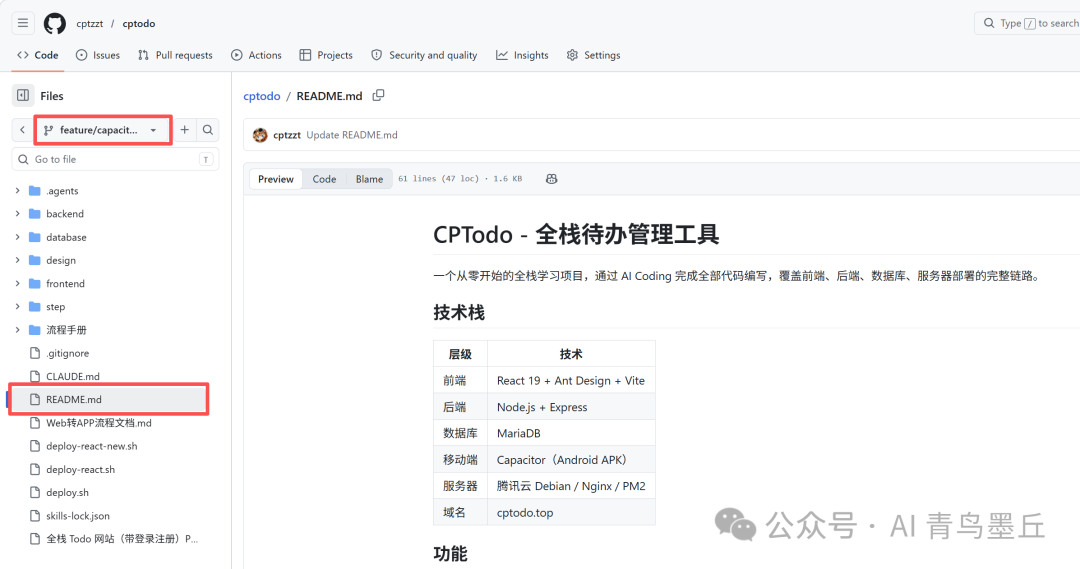Image resolution: width=1080 pixels, height=569 pixels.
Task: Click the cptodo.top domain cell
Action: point(571,513)
